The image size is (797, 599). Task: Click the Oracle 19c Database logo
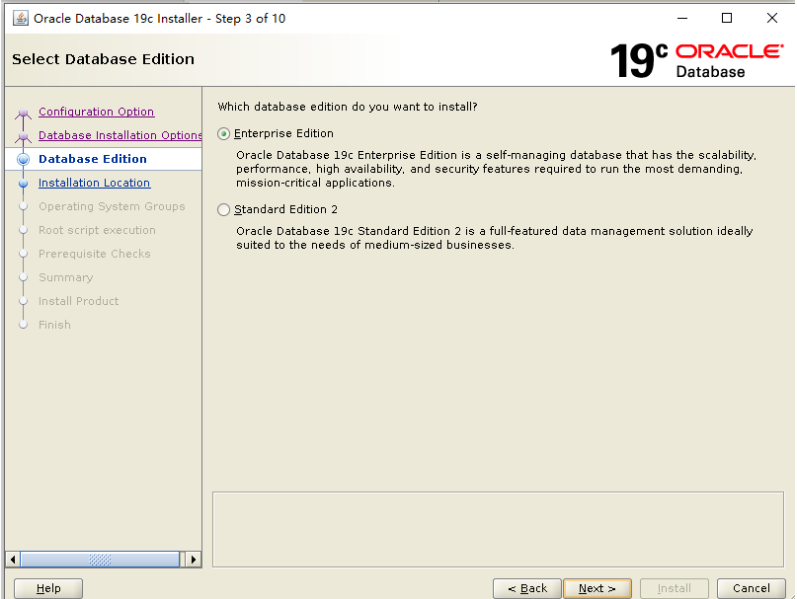click(x=696, y=60)
